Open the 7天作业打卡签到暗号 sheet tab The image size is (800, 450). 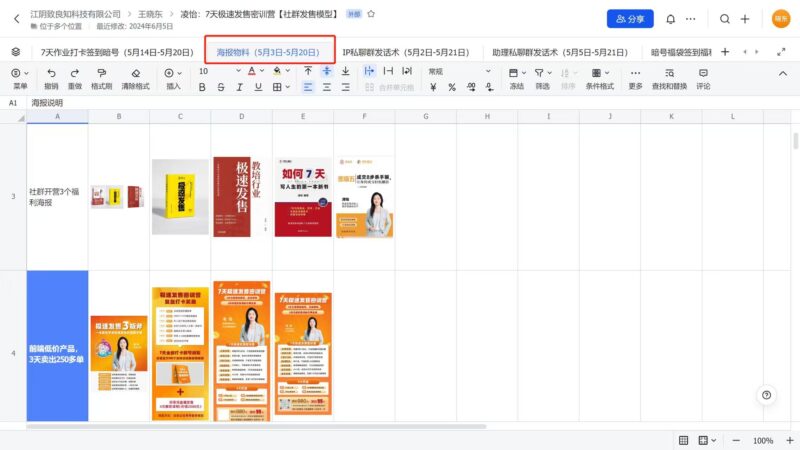[116, 51]
